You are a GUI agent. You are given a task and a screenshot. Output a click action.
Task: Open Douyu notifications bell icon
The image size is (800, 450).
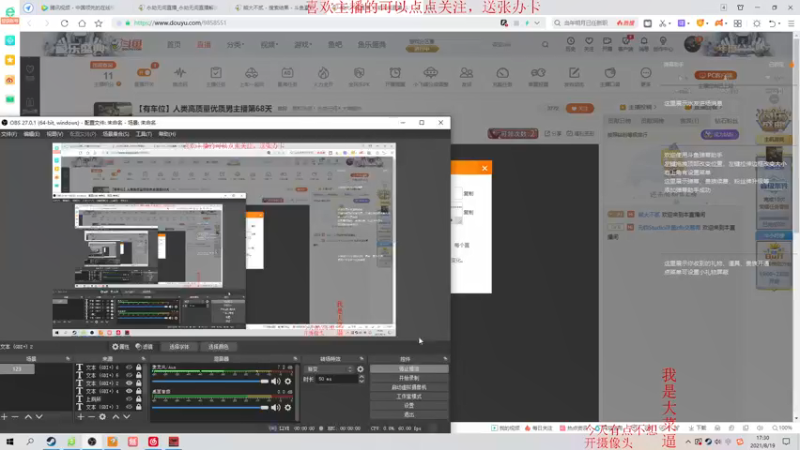click(644, 43)
